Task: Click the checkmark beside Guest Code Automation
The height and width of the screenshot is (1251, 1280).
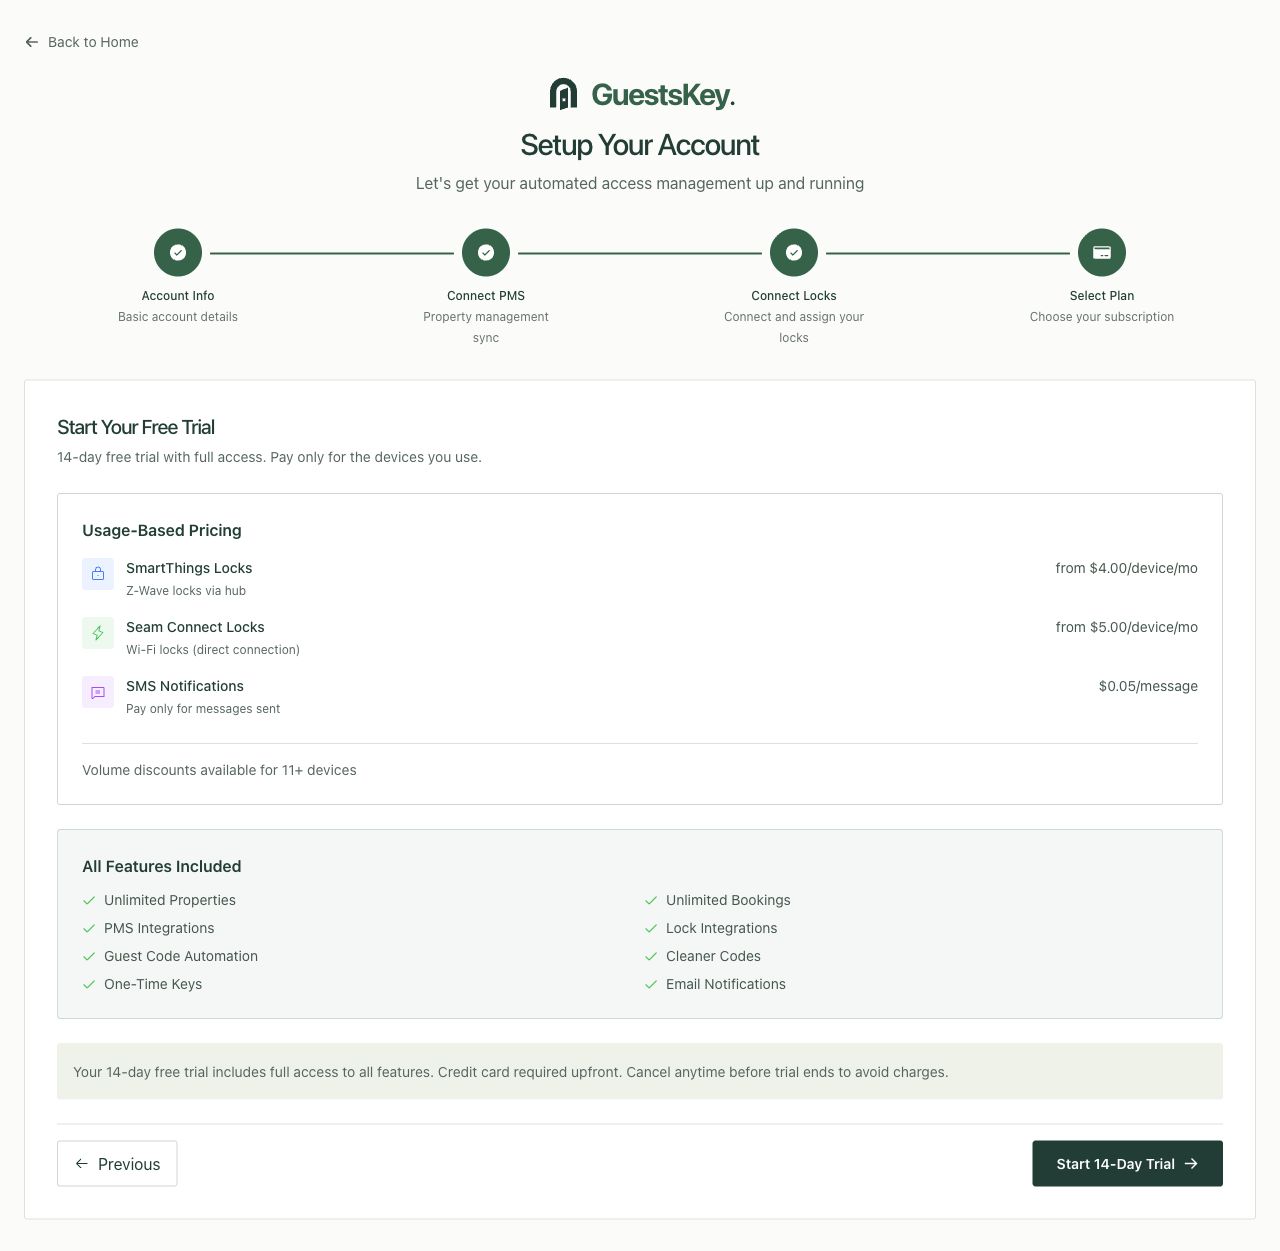Action: tap(89, 956)
